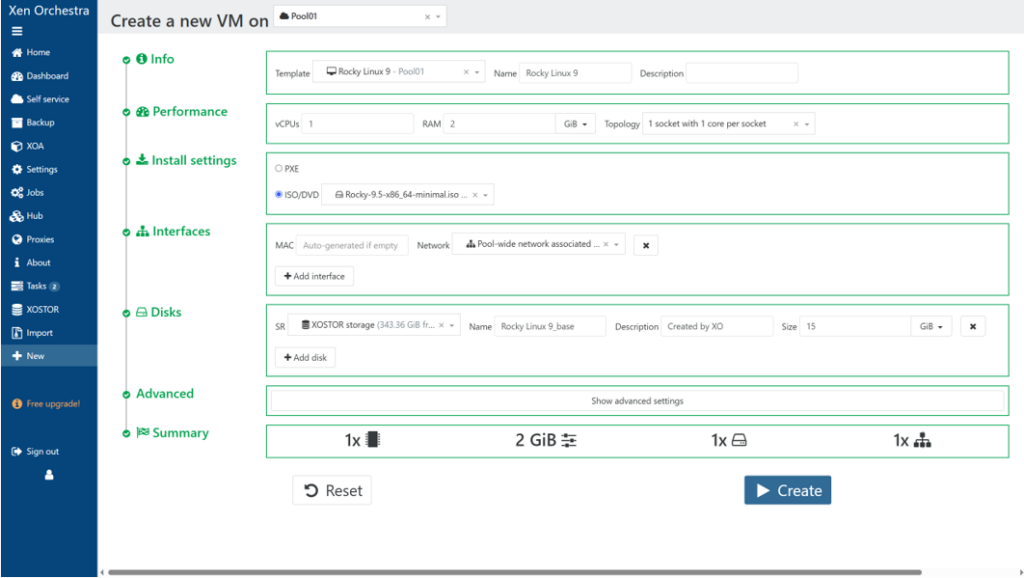Click the horizontal scrollbar at the bottom
Screen dimensions: 1024x578
(x=514, y=572)
